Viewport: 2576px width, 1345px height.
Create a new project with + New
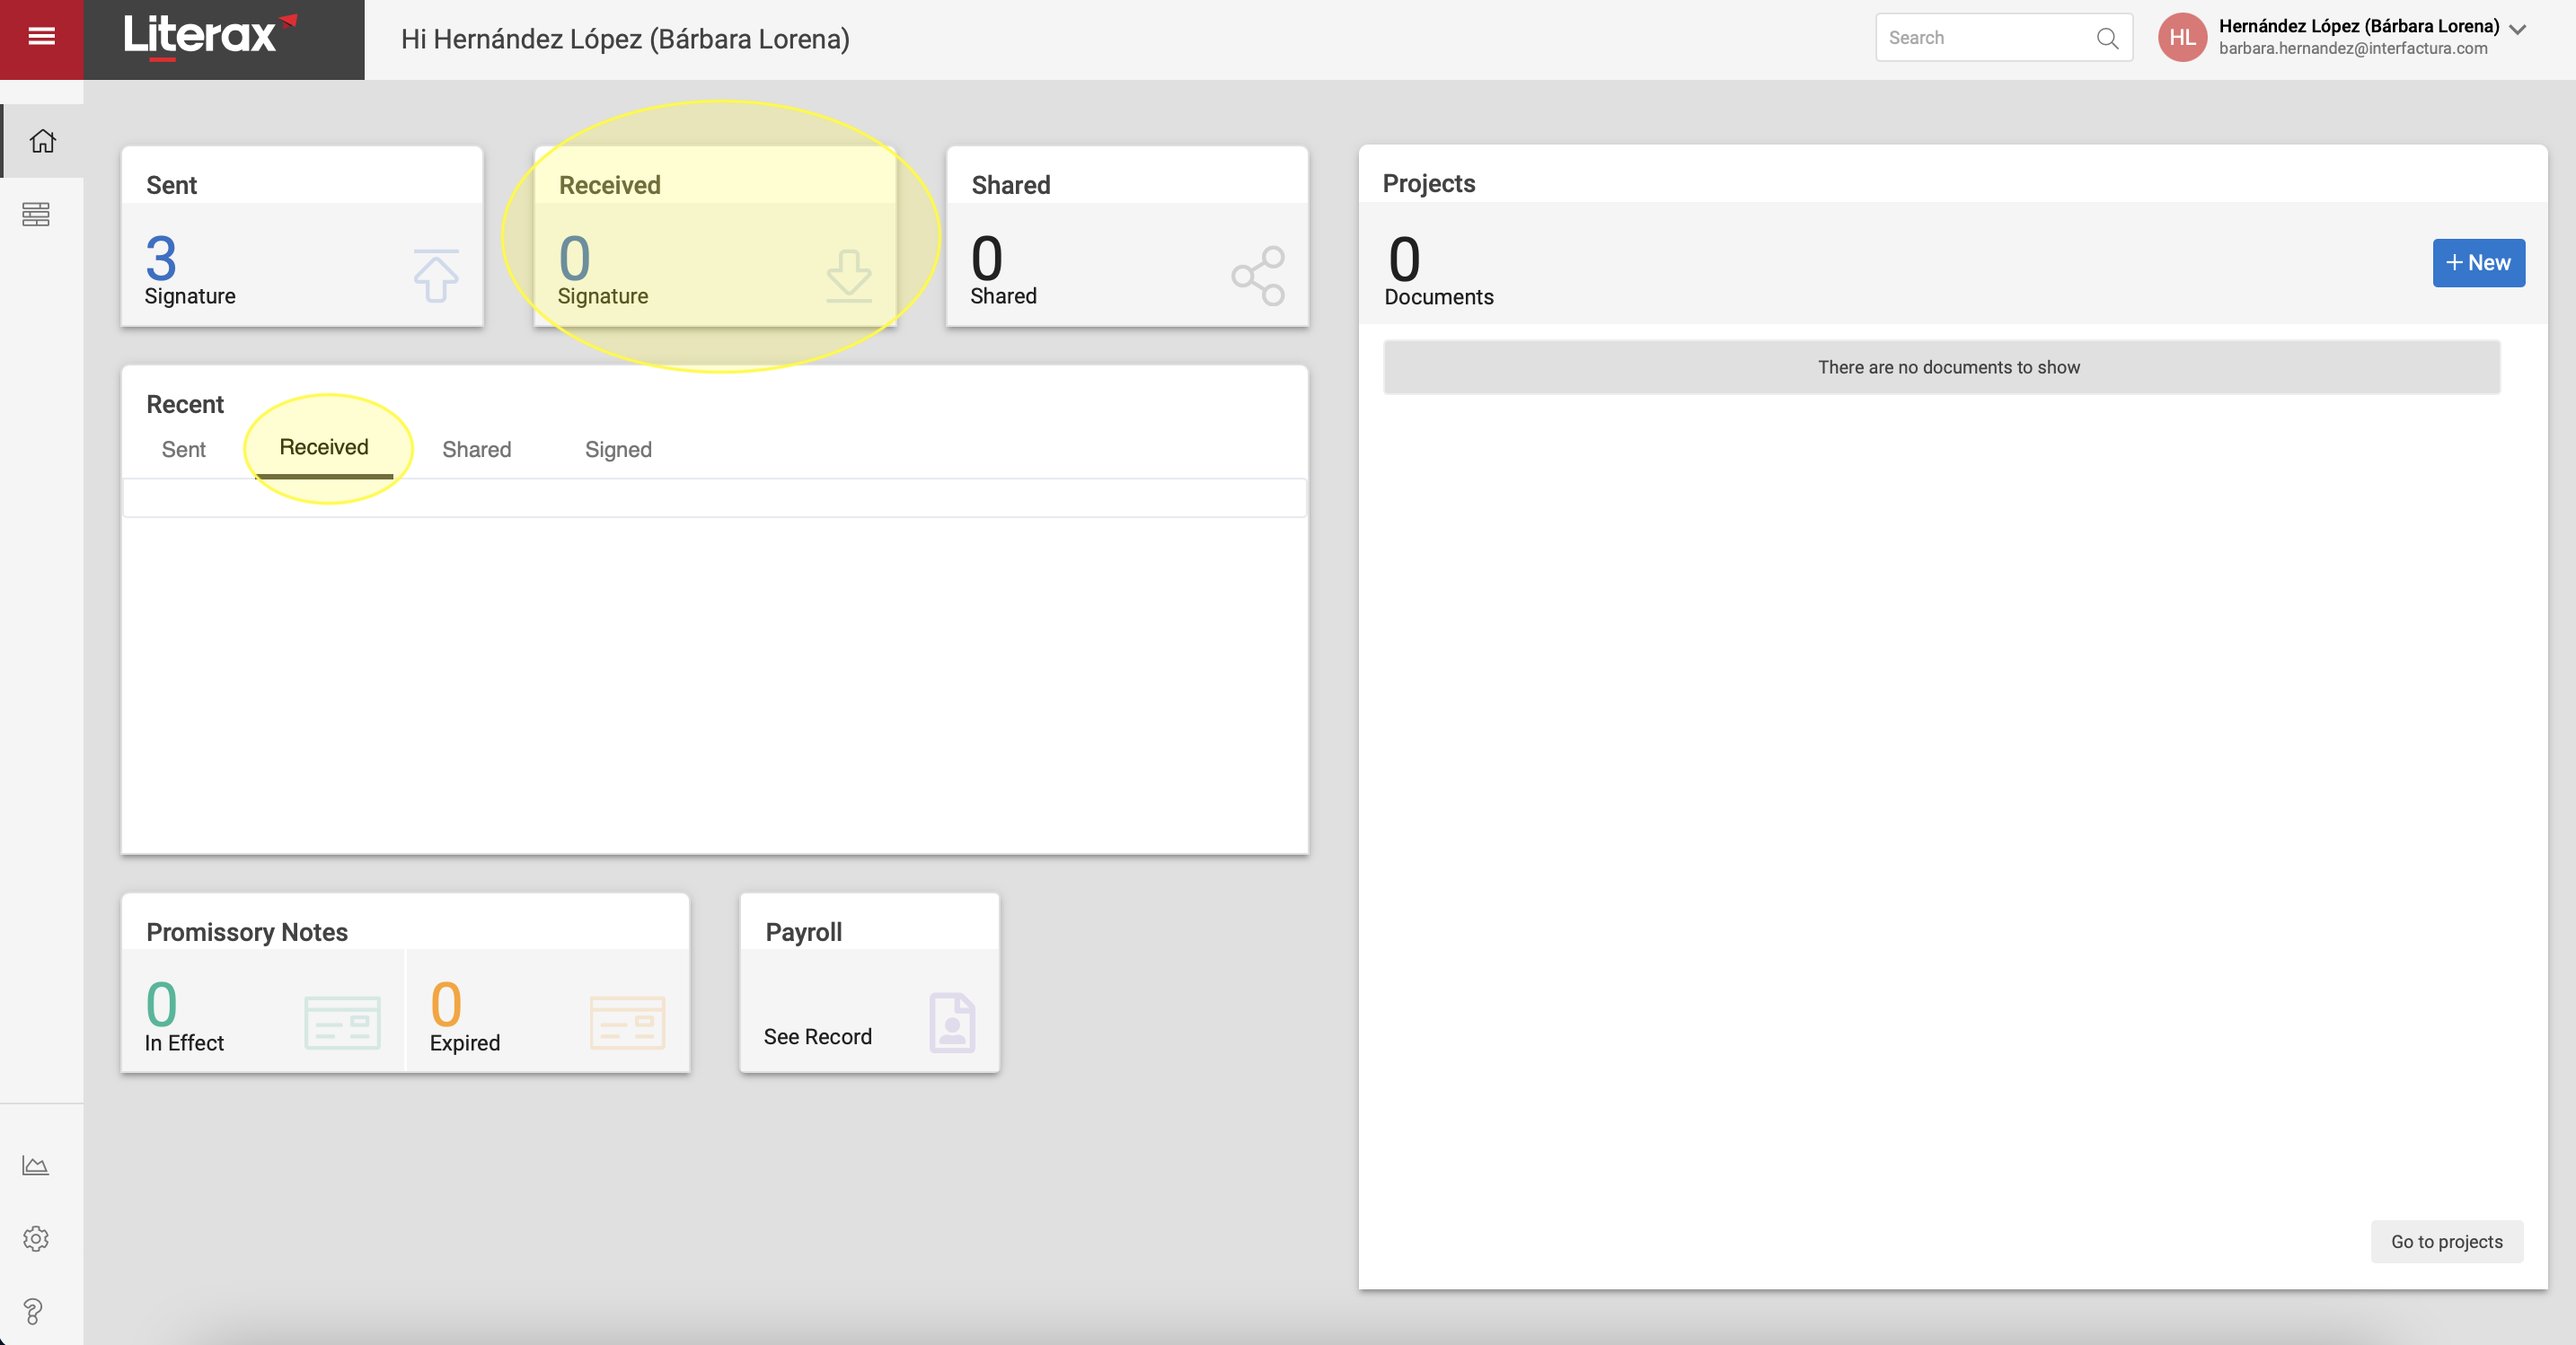[x=2478, y=263]
